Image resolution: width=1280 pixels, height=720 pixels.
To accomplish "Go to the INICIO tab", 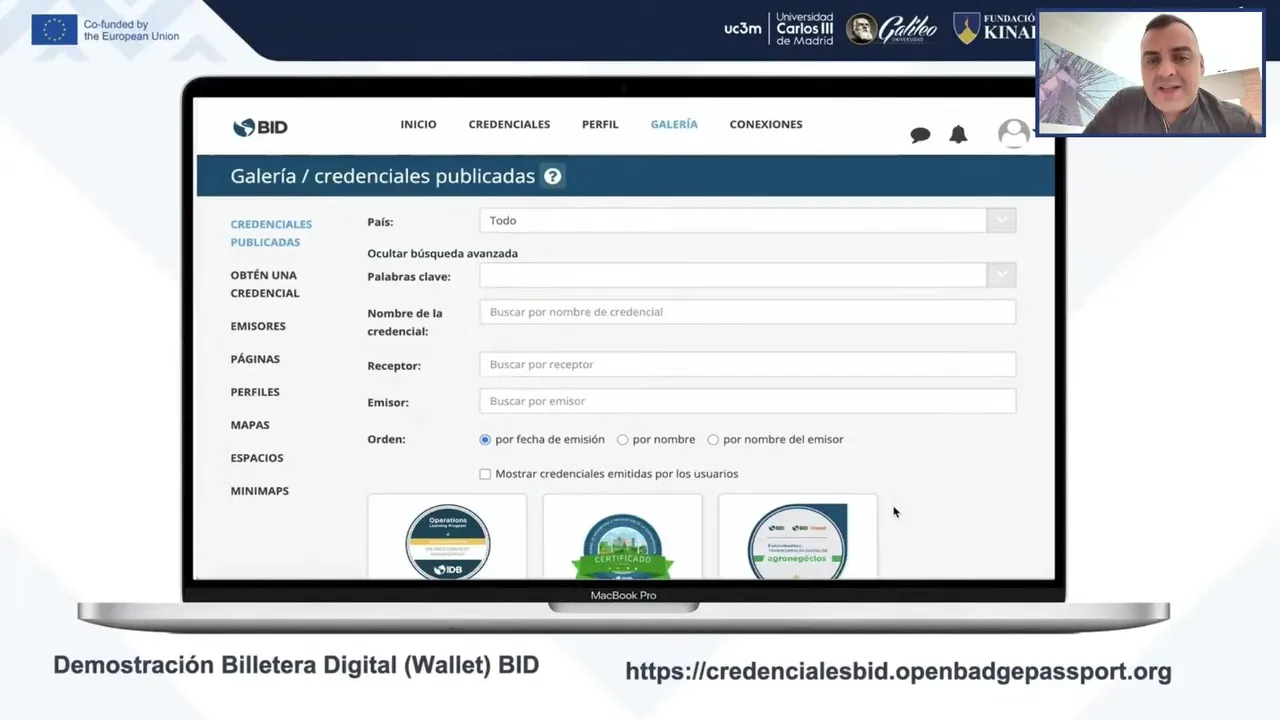I will [418, 124].
